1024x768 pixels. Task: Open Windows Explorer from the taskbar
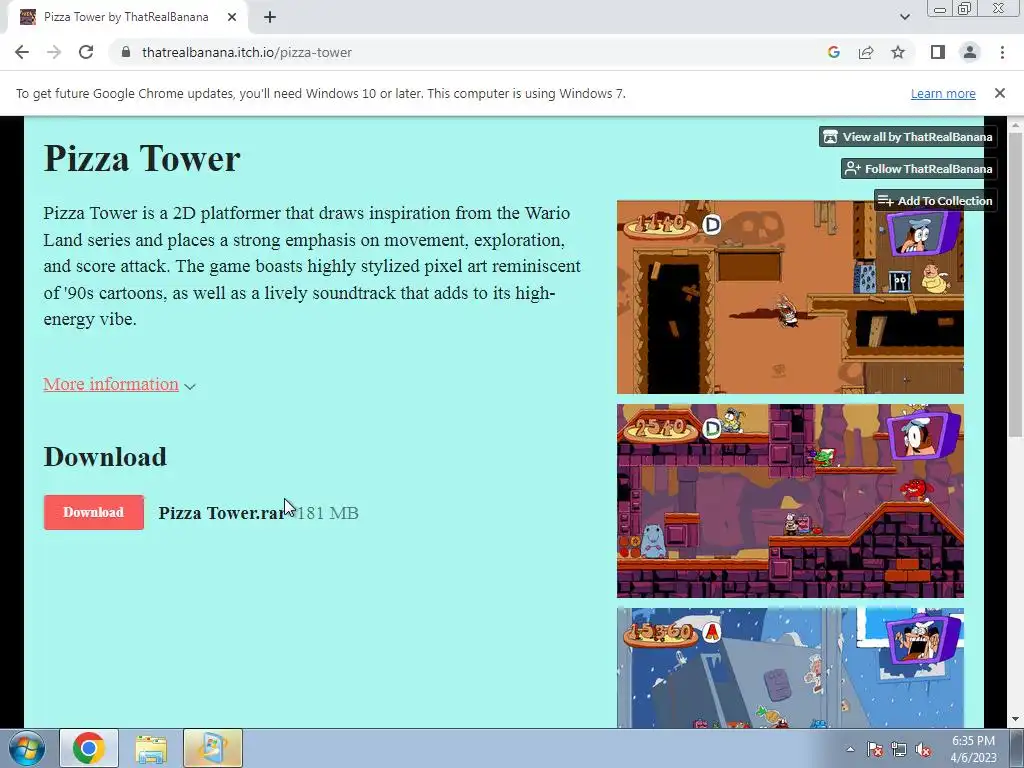pyautogui.click(x=151, y=748)
